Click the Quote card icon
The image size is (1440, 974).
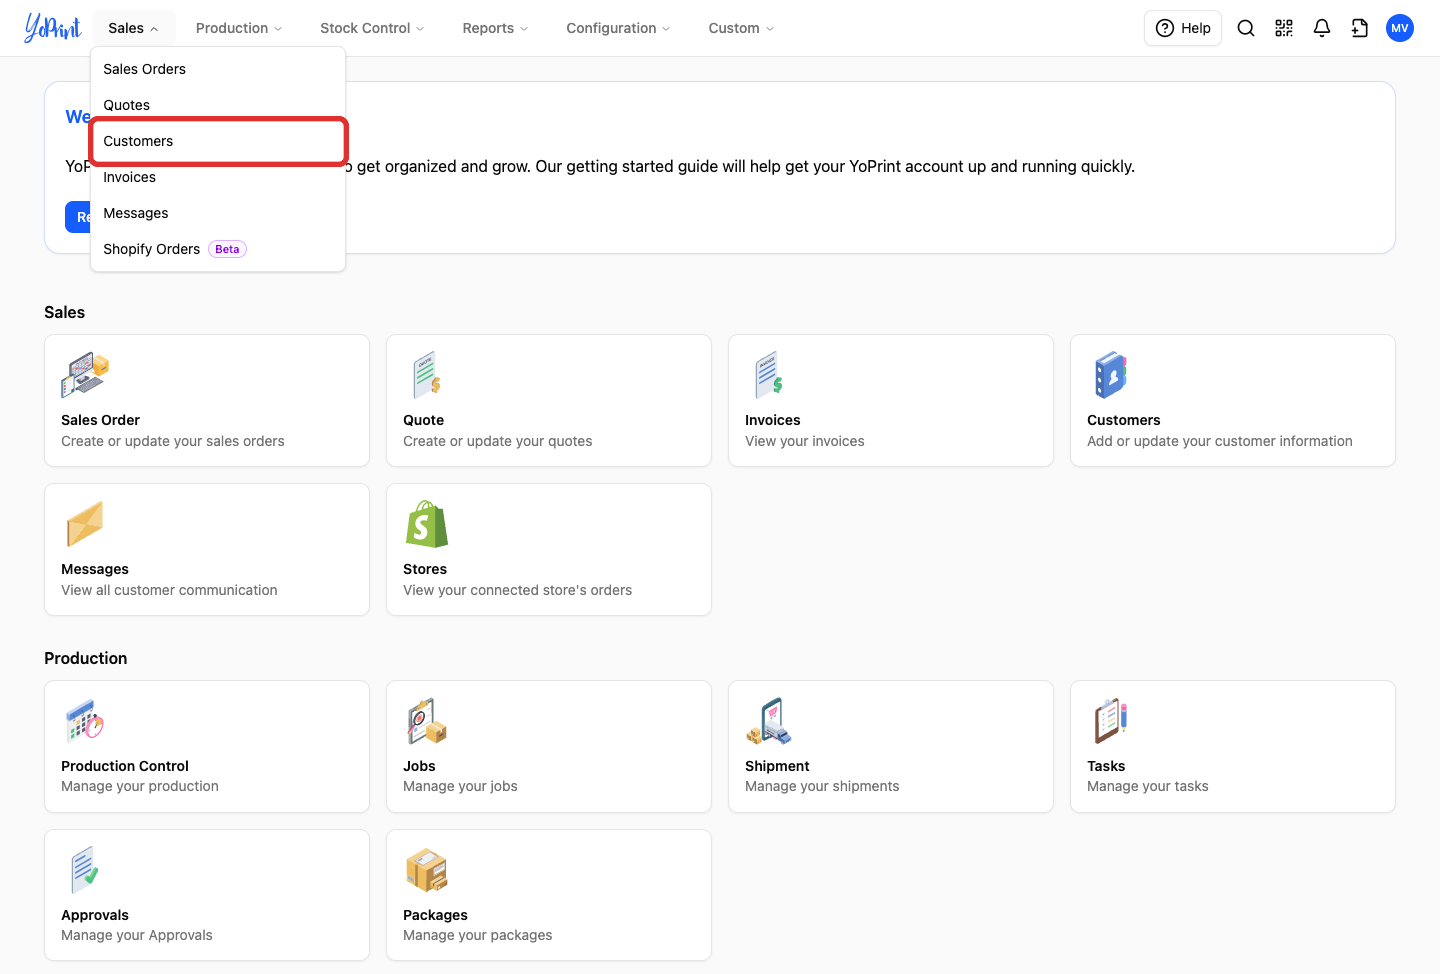[427, 375]
